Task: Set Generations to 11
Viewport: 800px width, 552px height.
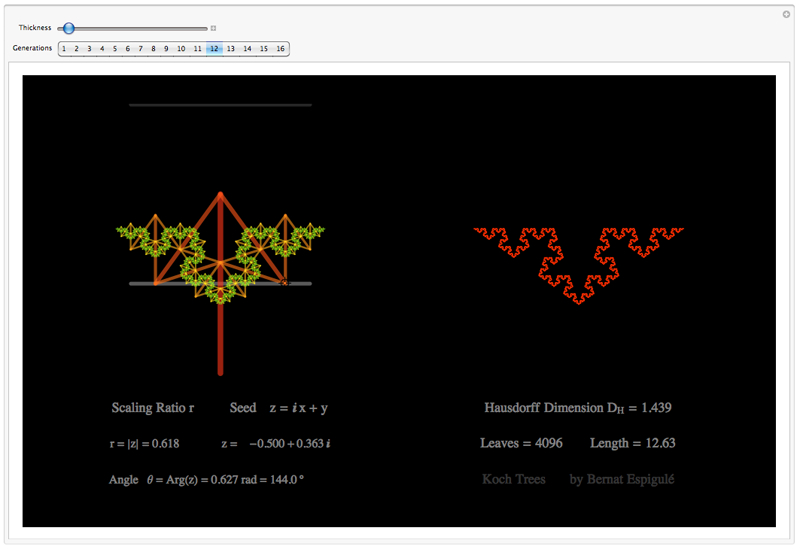Action: click(197, 48)
